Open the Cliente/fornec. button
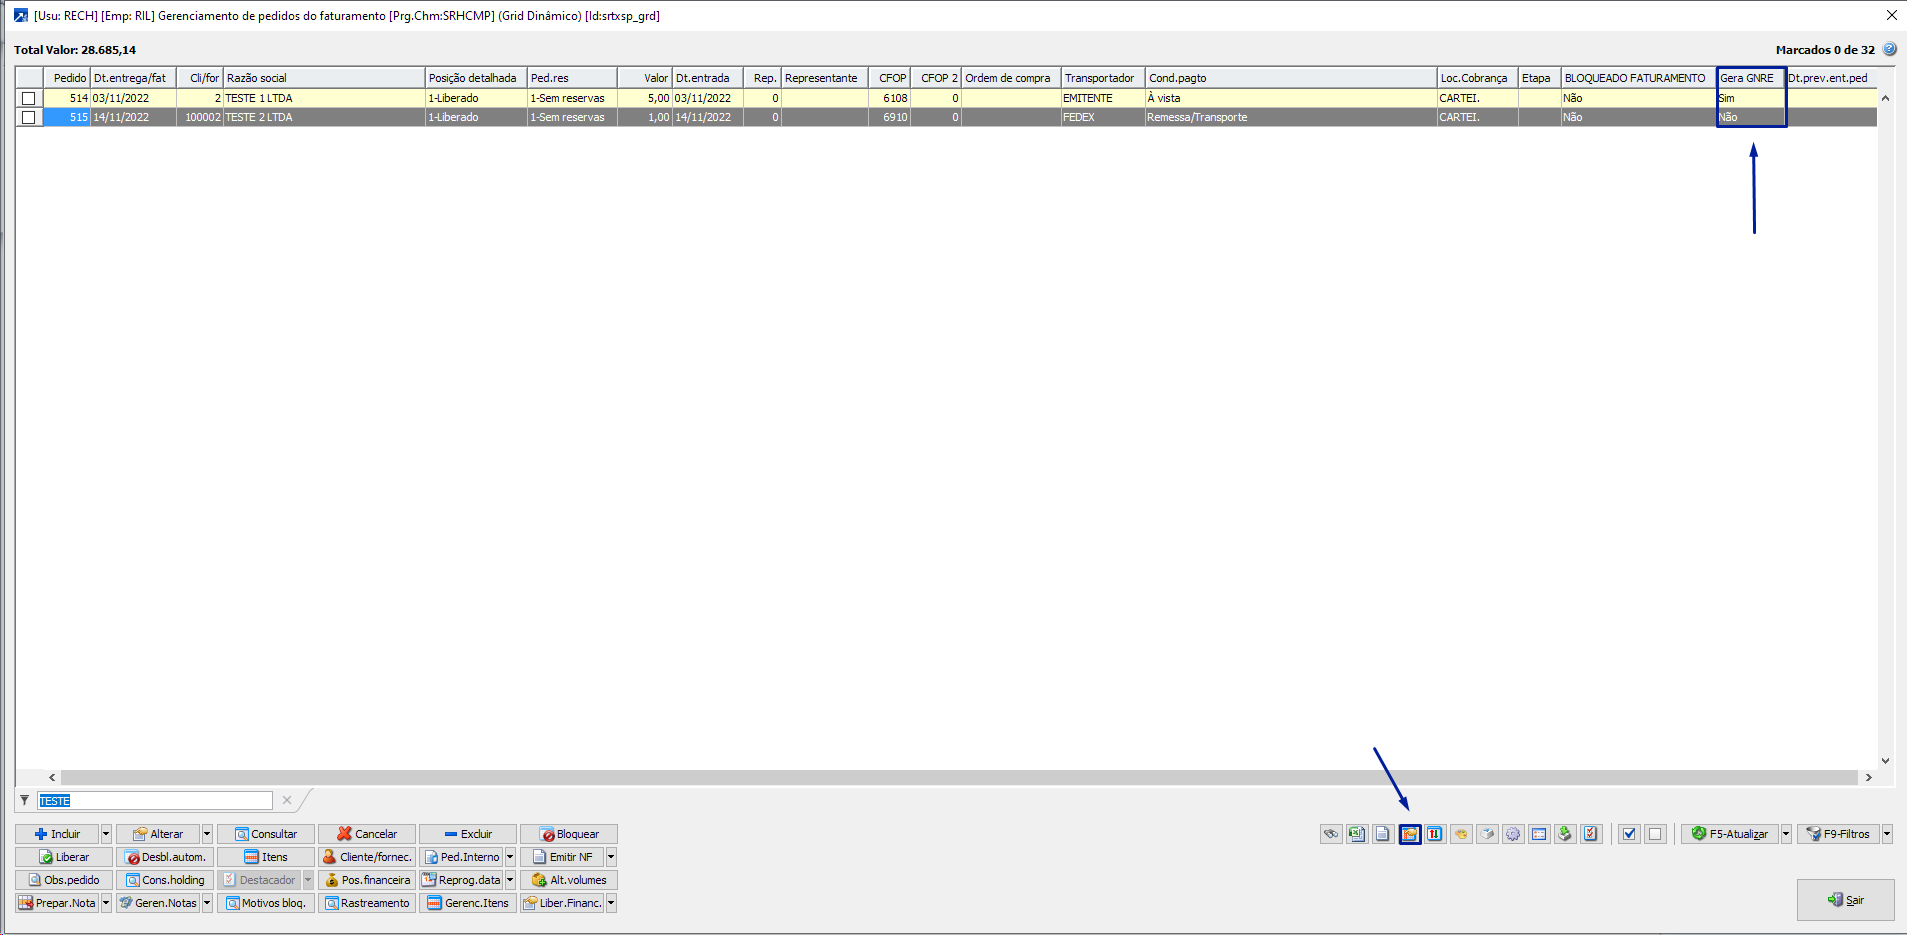This screenshot has width=1907, height=935. [367, 857]
